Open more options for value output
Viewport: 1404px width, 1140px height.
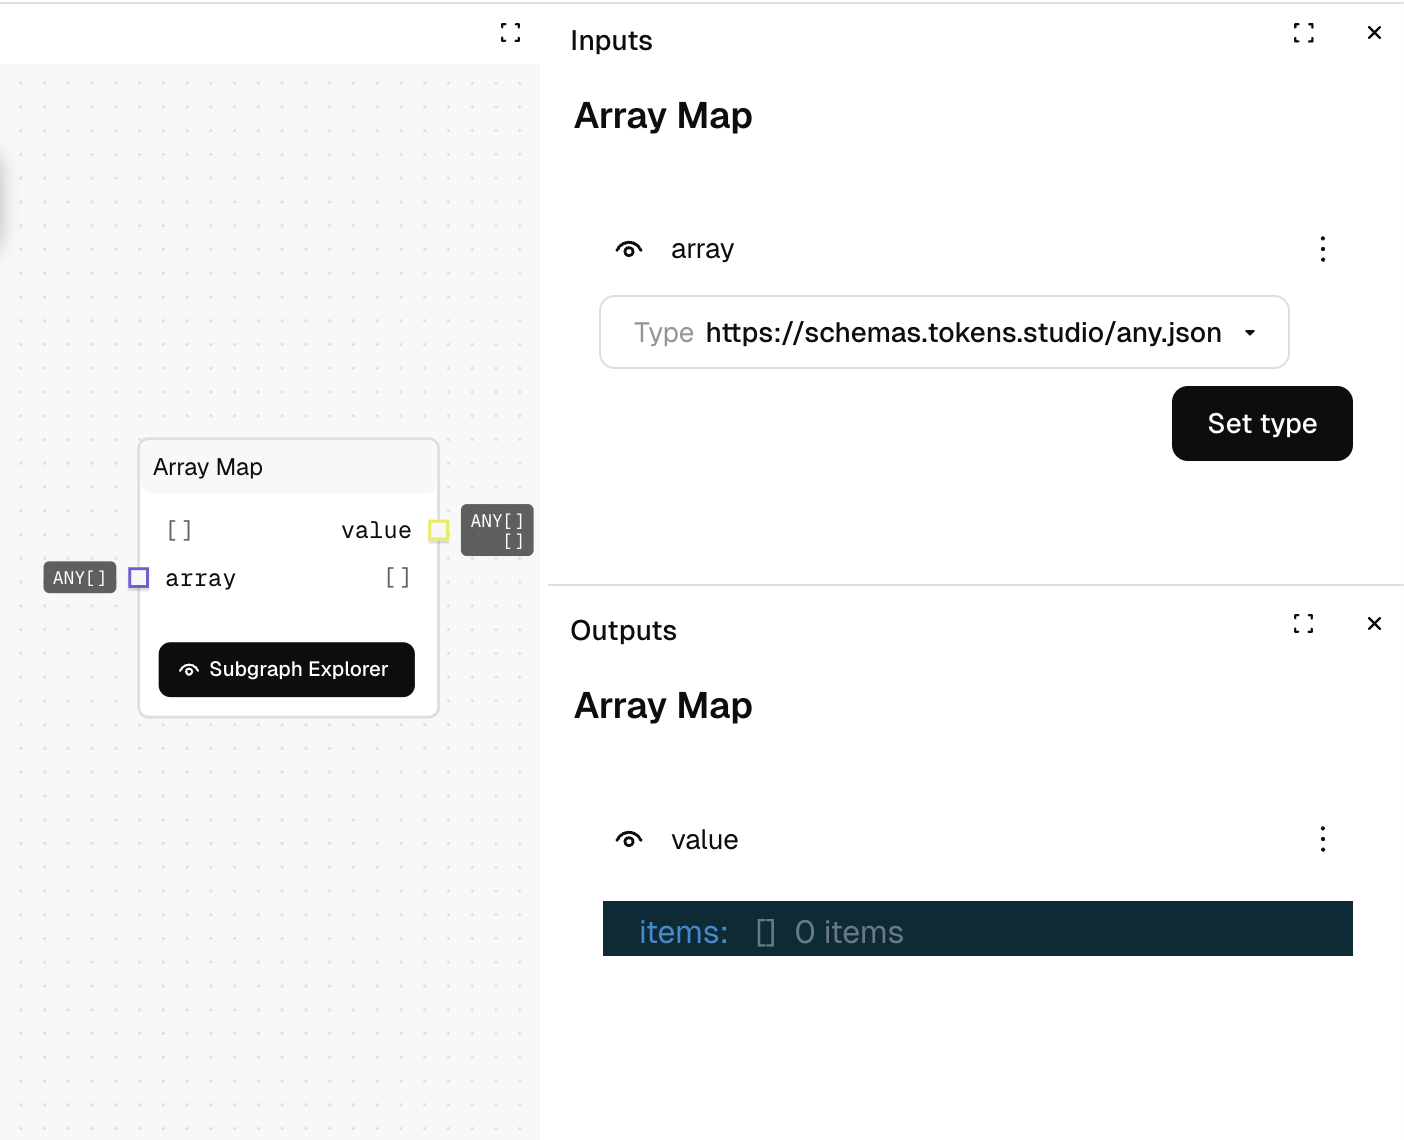[x=1323, y=839]
